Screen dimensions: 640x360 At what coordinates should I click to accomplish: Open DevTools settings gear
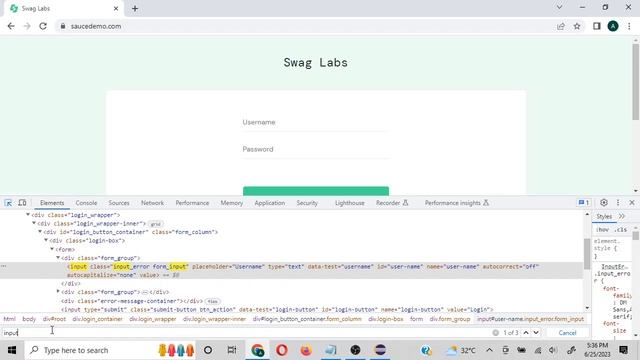click(x=604, y=203)
